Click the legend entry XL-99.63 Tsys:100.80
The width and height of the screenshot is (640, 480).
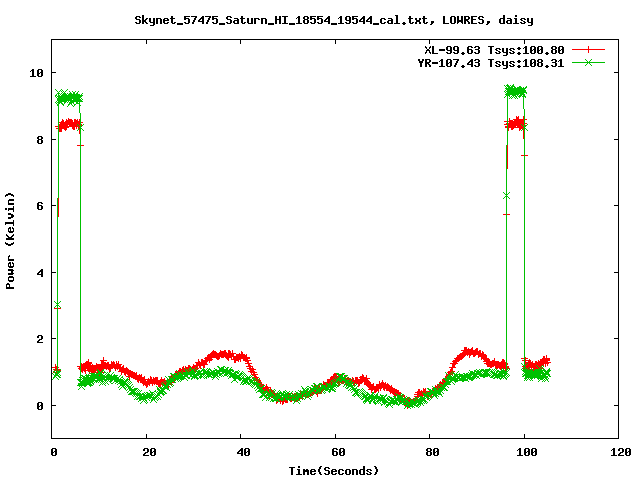pos(494,50)
